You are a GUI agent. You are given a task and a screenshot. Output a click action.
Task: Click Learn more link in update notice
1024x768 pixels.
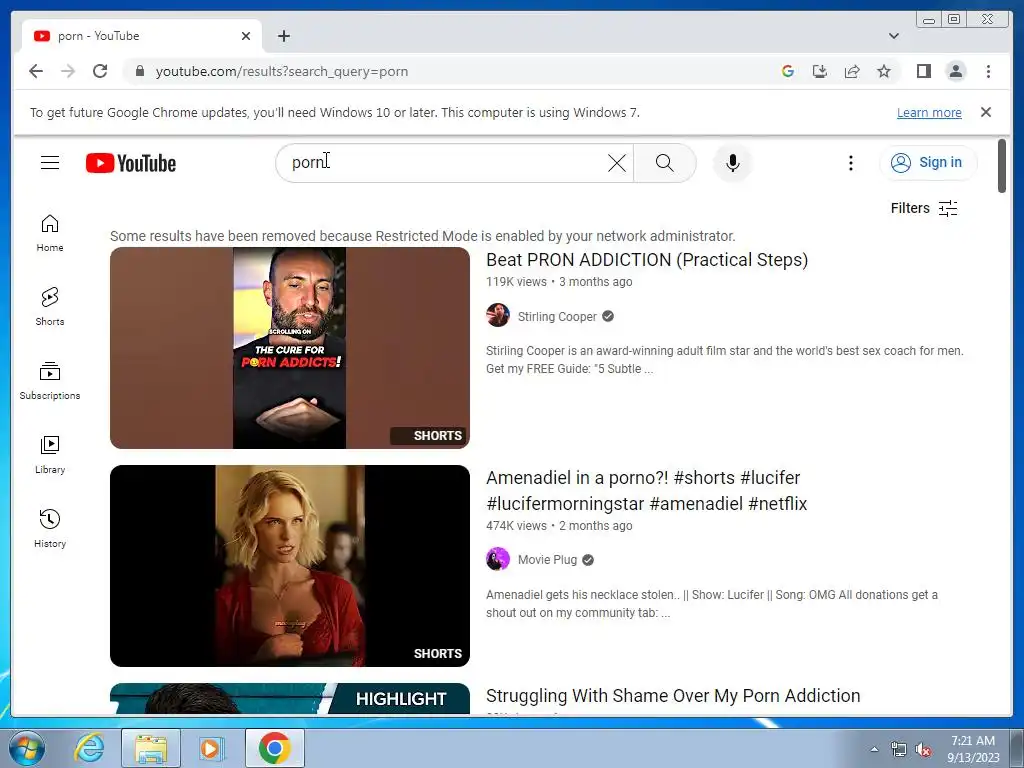[x=929, y=112]
